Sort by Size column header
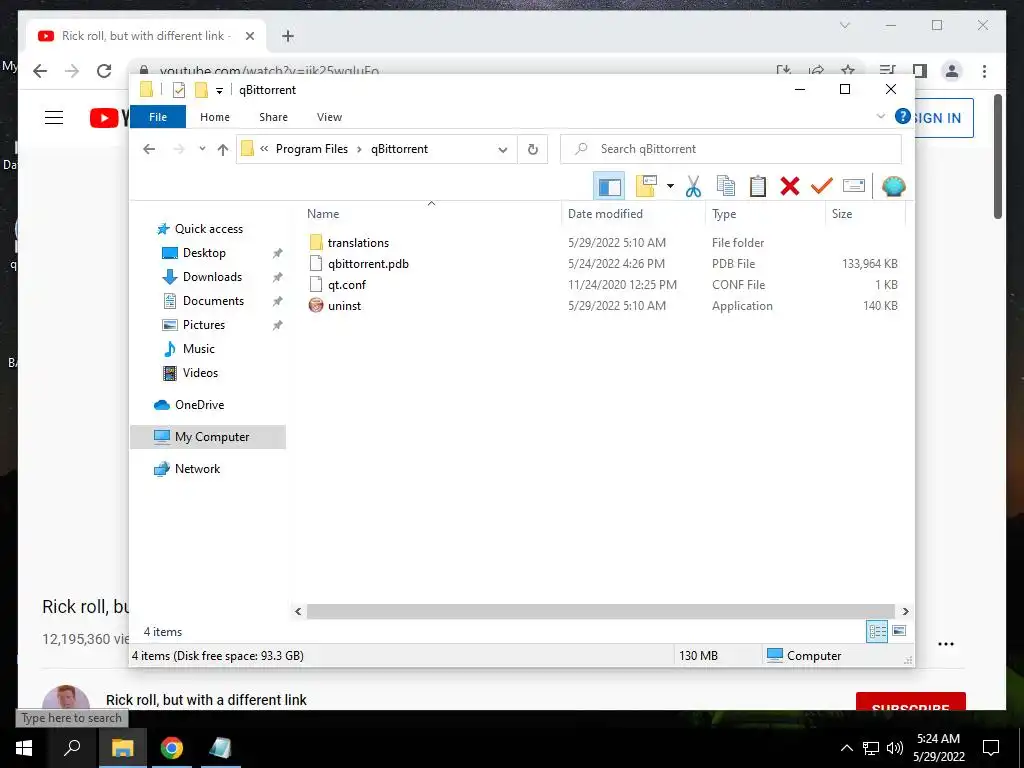This screenshot has height=768, width=1024. click(x=842, y=214)
